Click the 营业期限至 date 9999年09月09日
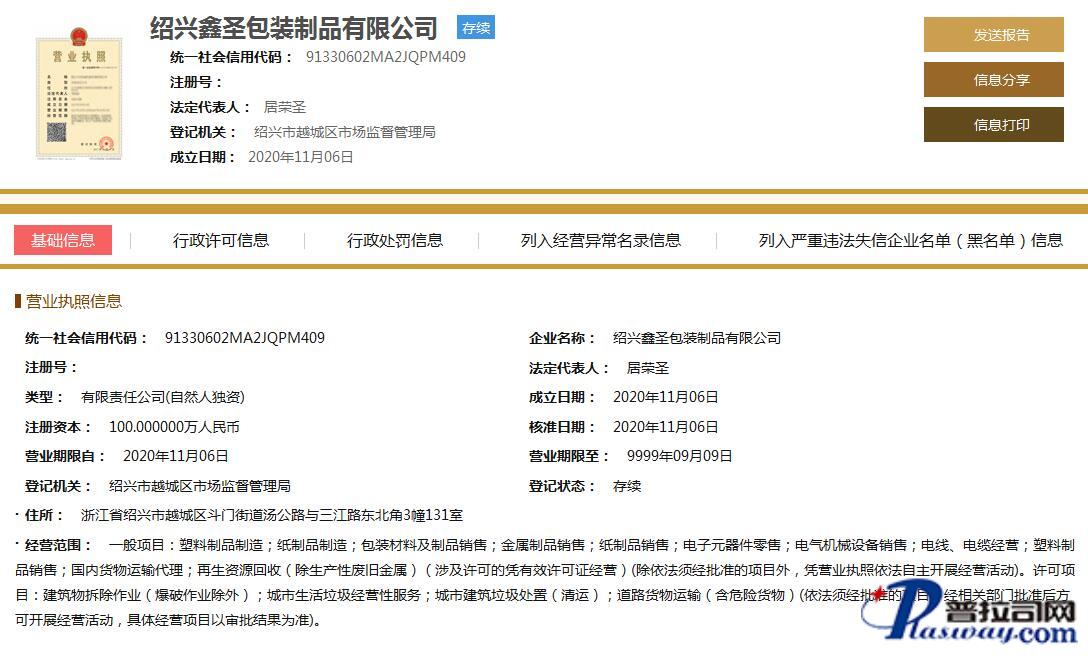 coord(679,456)
